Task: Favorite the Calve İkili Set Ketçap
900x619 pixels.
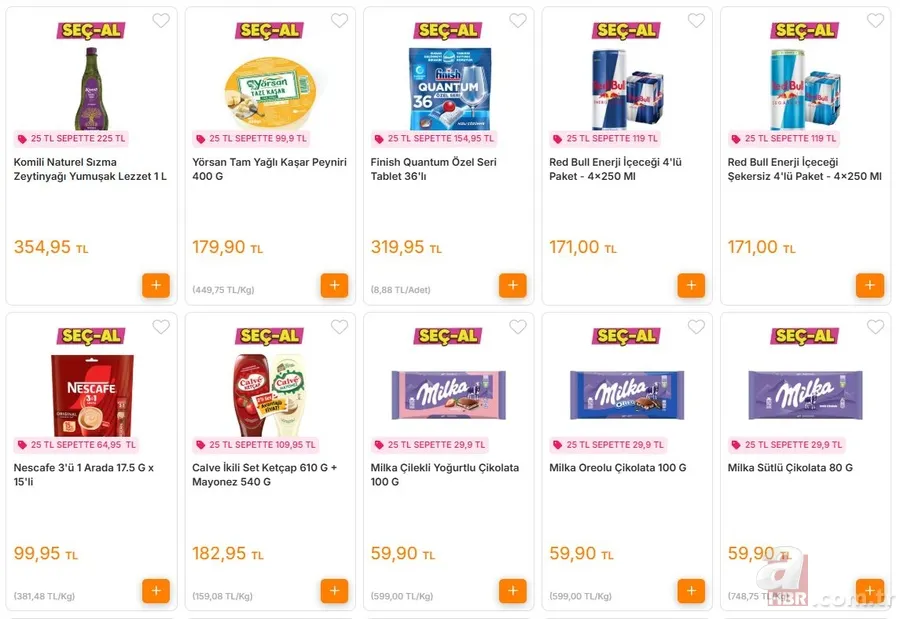Action: point(339,326)
